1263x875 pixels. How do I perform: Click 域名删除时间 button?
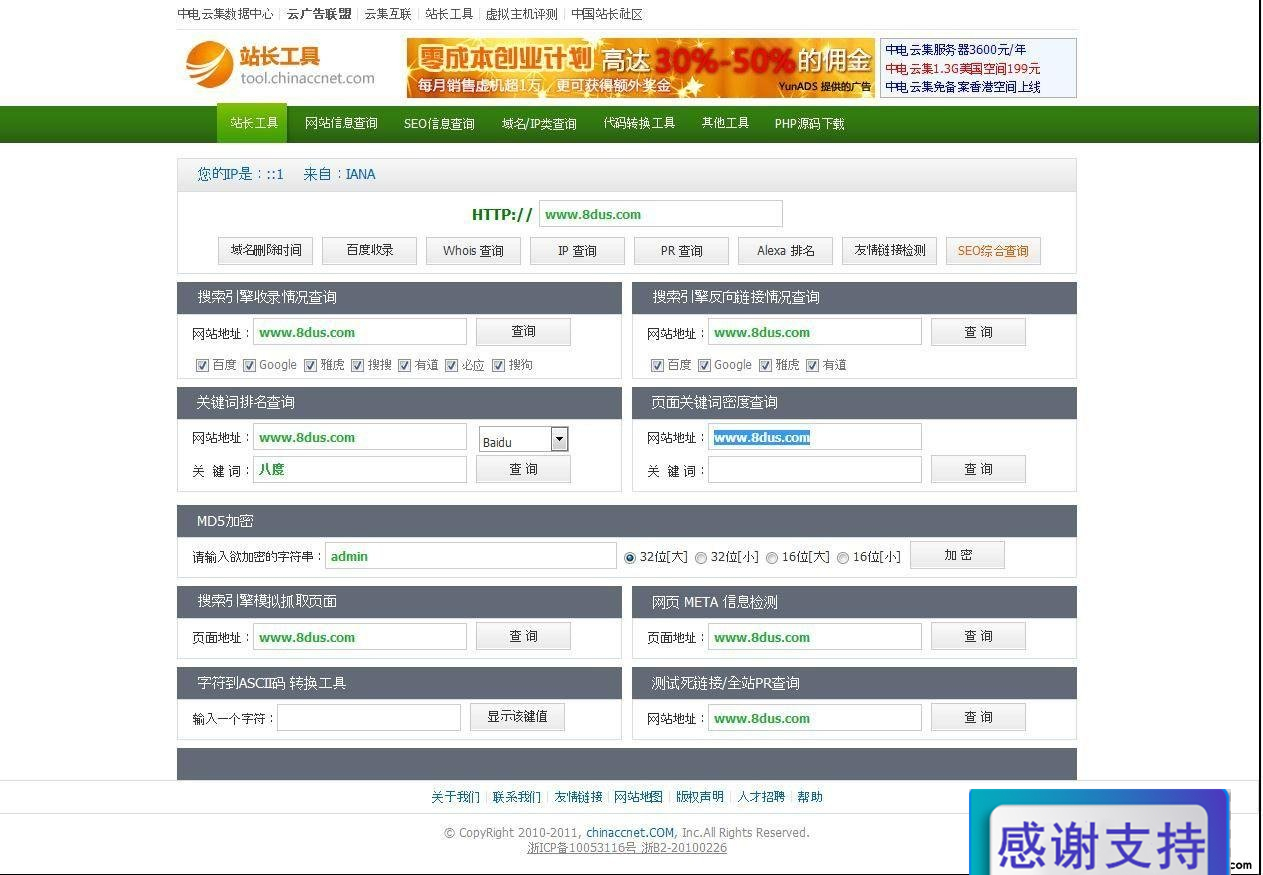[265, 251]
